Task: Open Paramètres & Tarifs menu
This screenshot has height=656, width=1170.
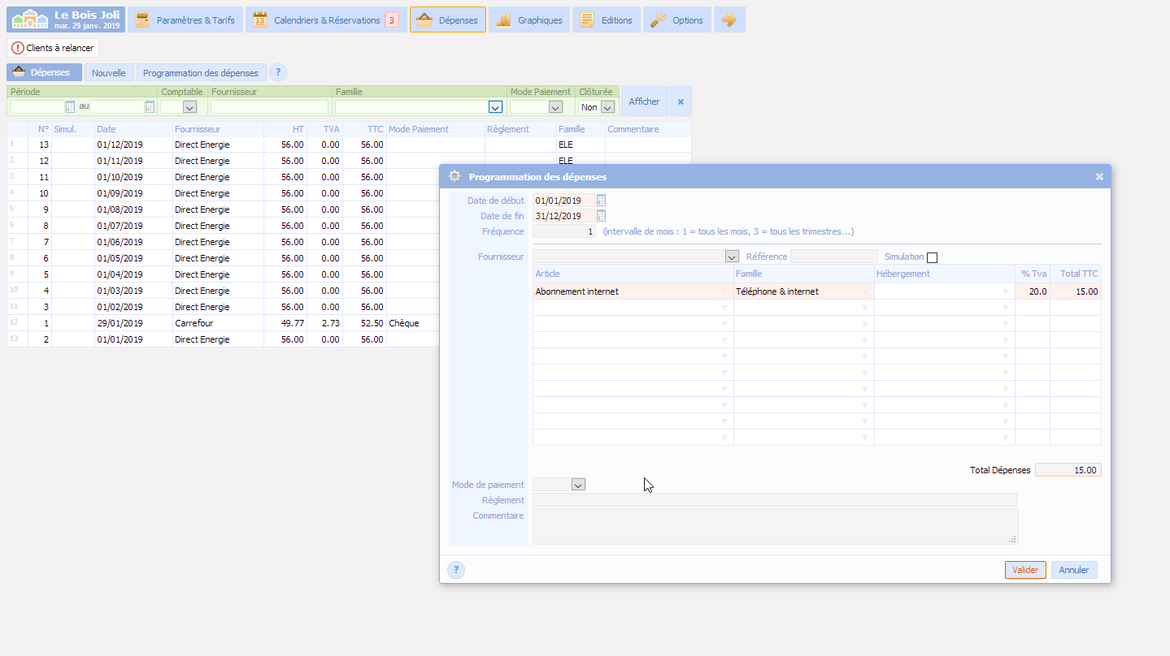Action: 186,20
